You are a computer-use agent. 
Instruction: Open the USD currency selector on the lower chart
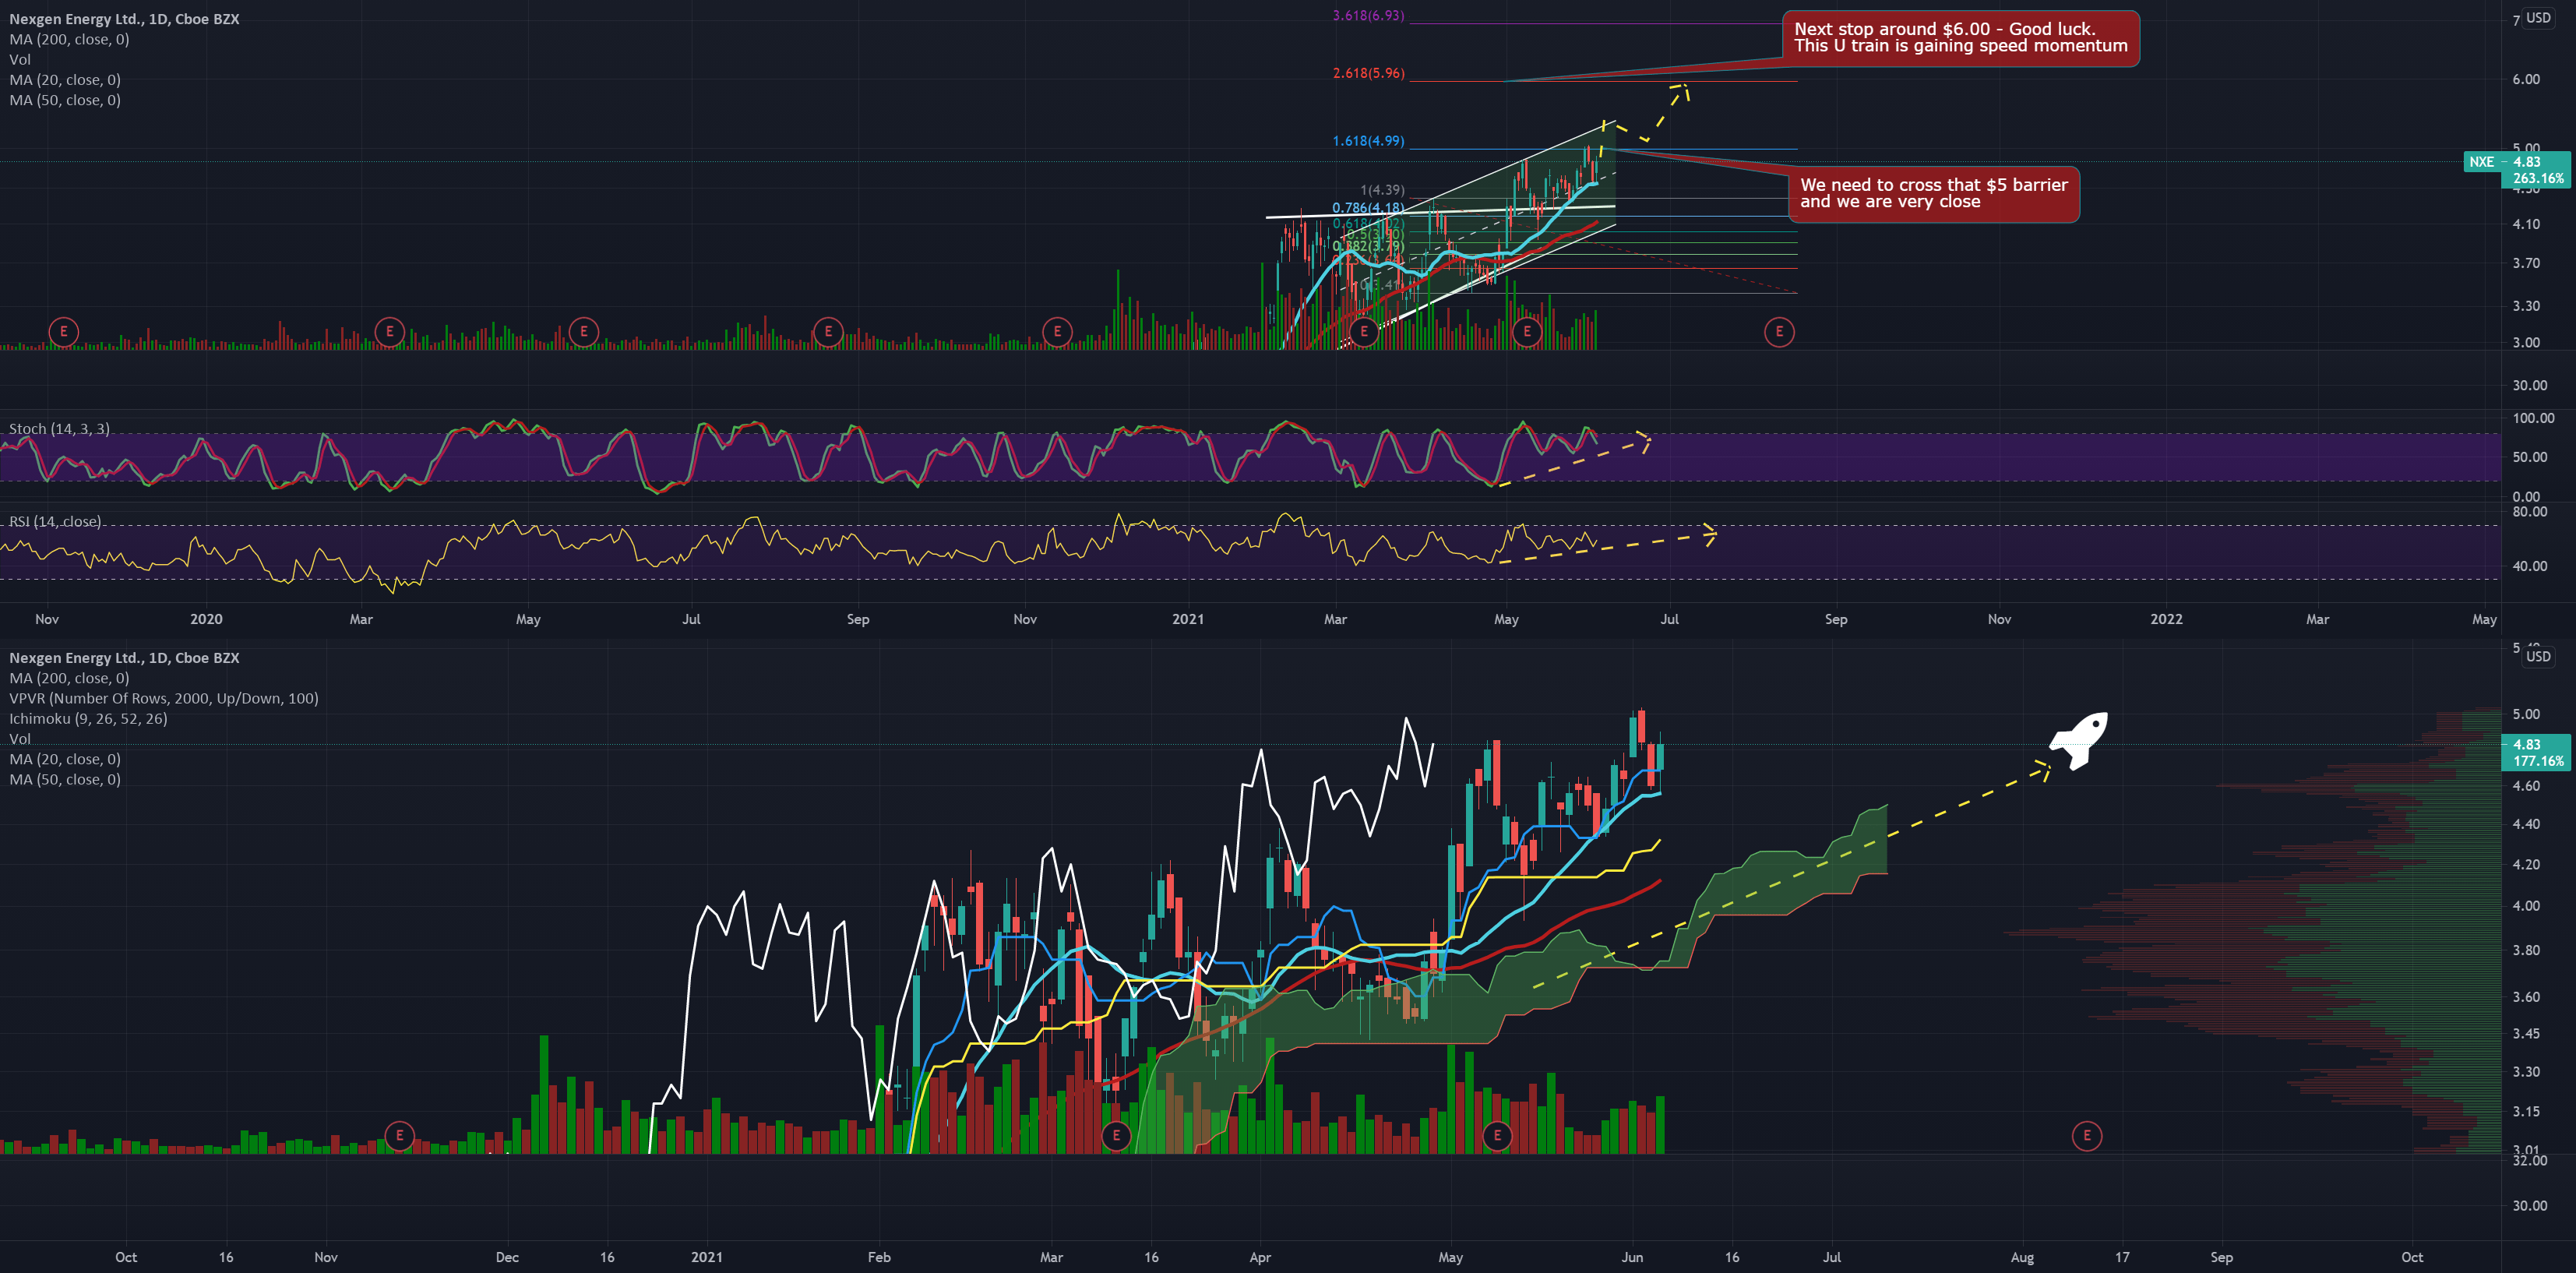(x=2538, y=656)
